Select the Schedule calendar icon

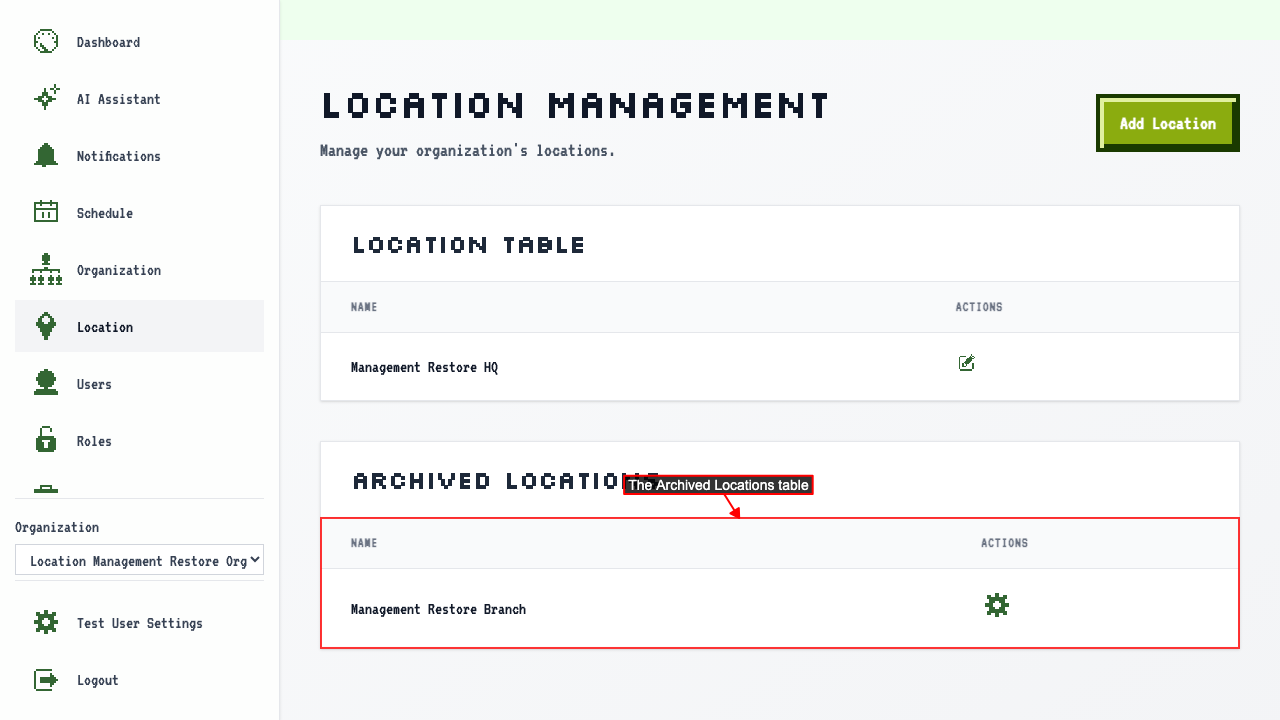pos(46,212)
